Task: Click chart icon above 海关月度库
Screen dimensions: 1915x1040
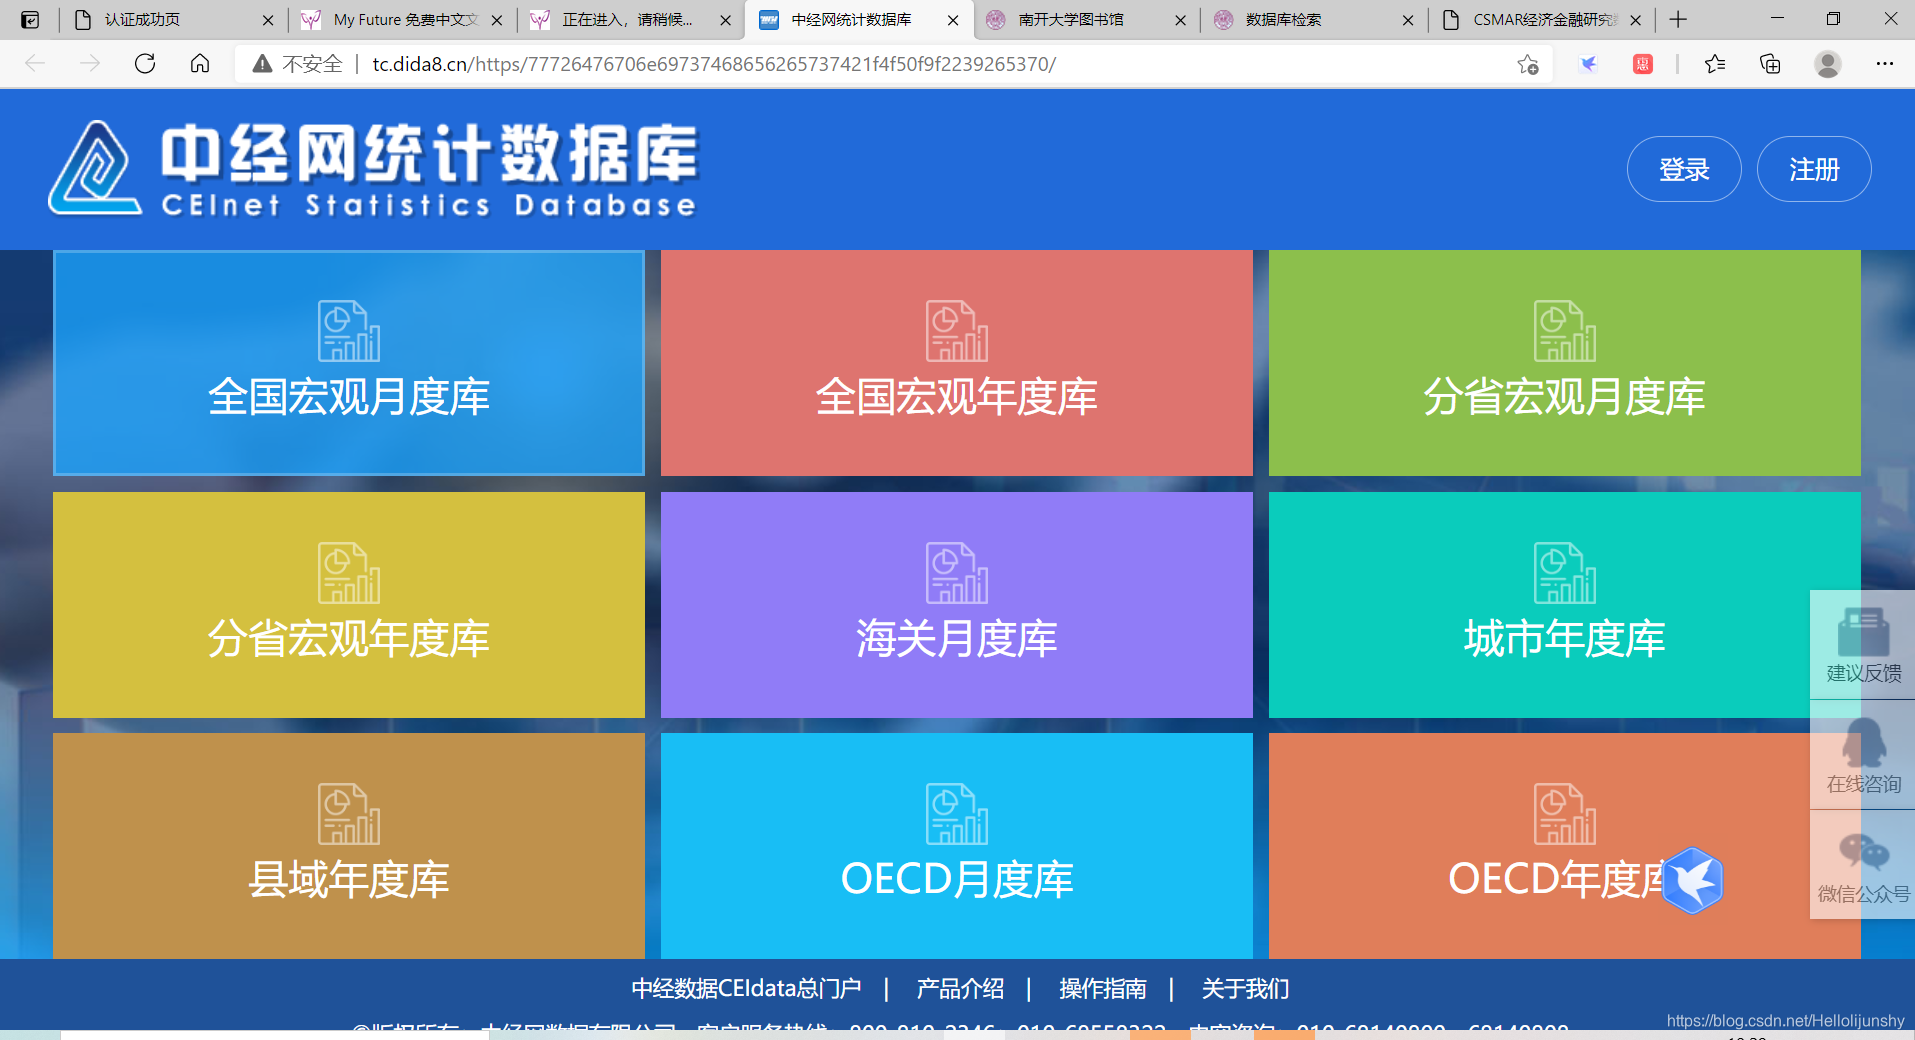Action: [957, 573]
